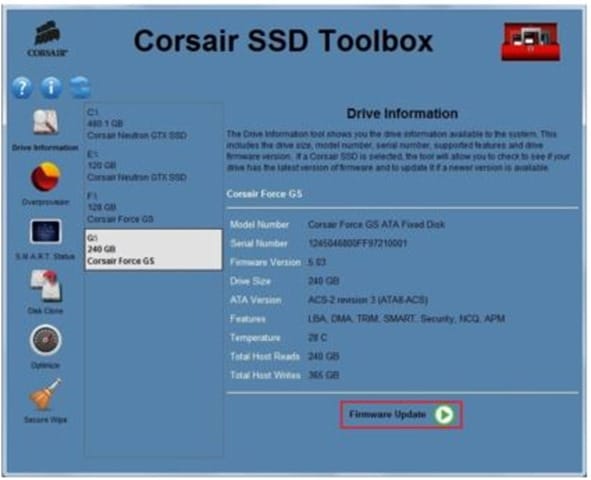The image size is (591, 480).
Task: Click the Temperature value
Action: click(317, 338)
